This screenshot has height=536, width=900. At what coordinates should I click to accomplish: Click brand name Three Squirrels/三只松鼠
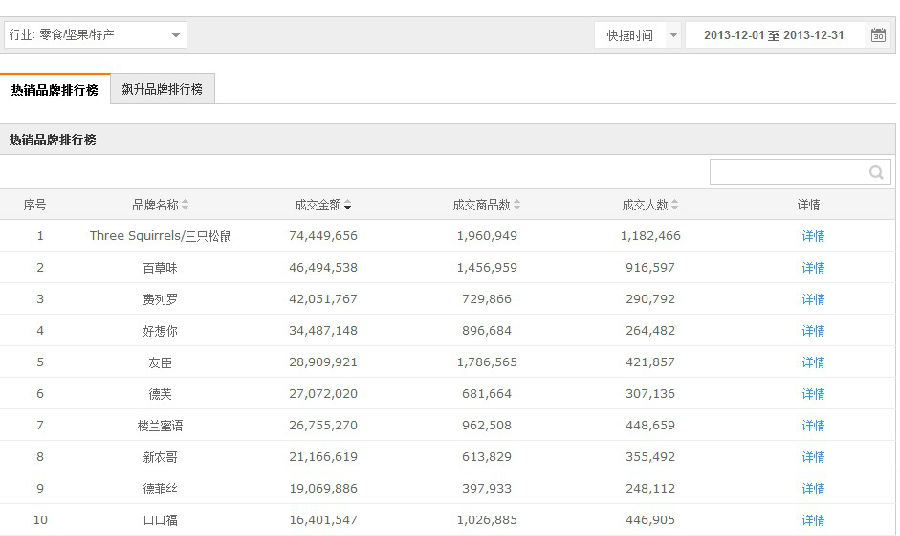pos(160,236)
